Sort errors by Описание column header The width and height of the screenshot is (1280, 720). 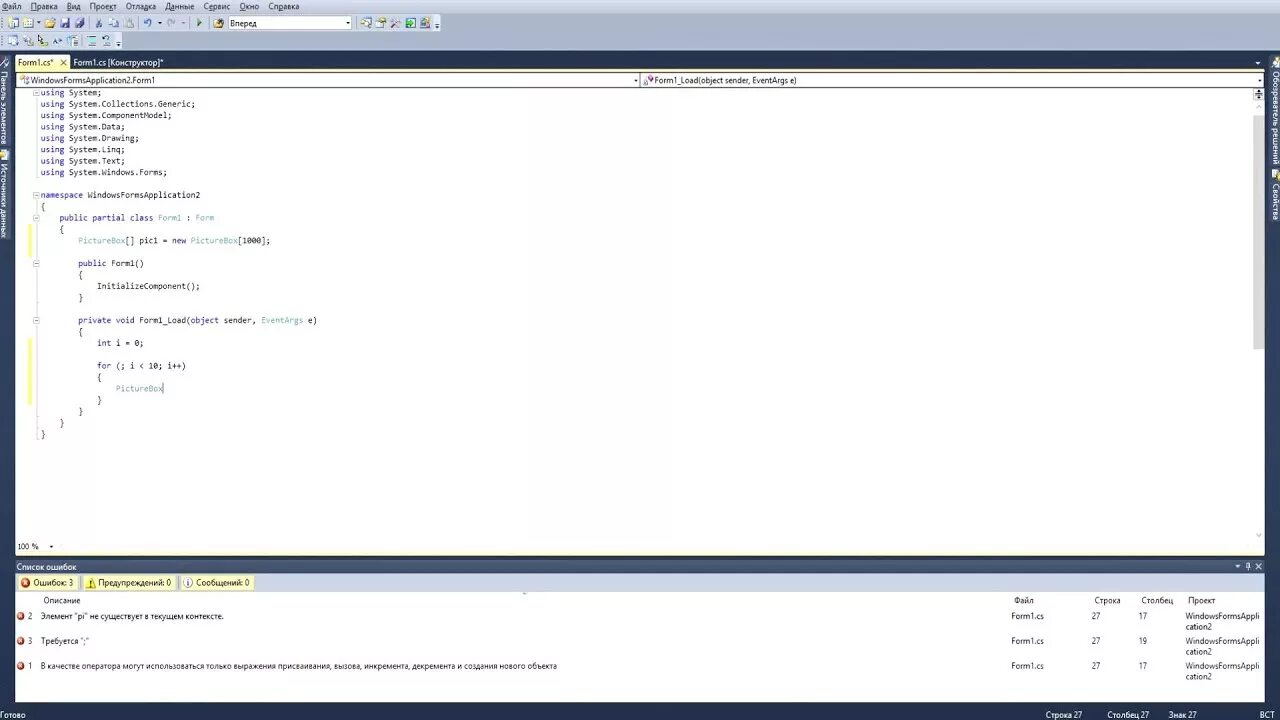coord(62,600)
